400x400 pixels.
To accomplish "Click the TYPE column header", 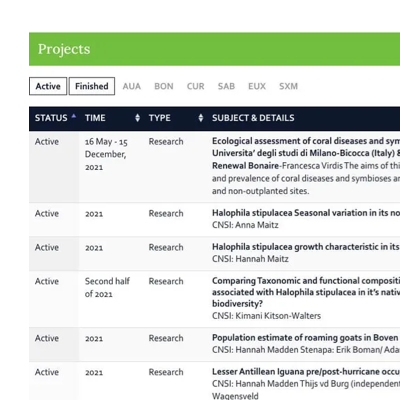I will point(160,118).
